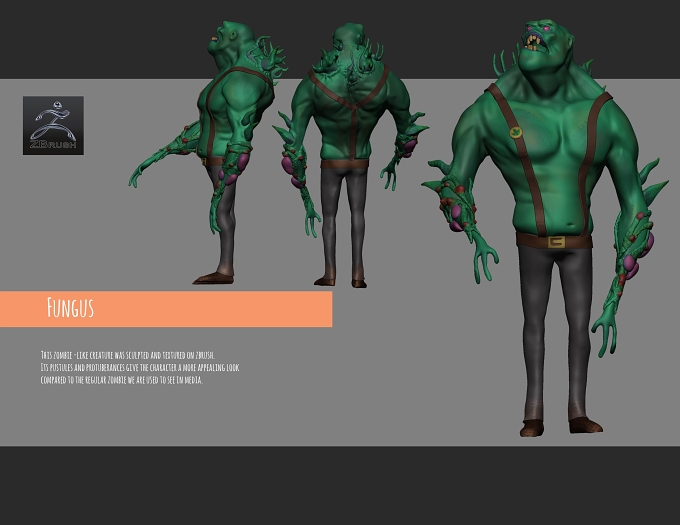Image resolution: width=680 pixels, height=525 pixels.
Task: Click the Y-shaped suspender junction on back view
Action: (354, 107)
